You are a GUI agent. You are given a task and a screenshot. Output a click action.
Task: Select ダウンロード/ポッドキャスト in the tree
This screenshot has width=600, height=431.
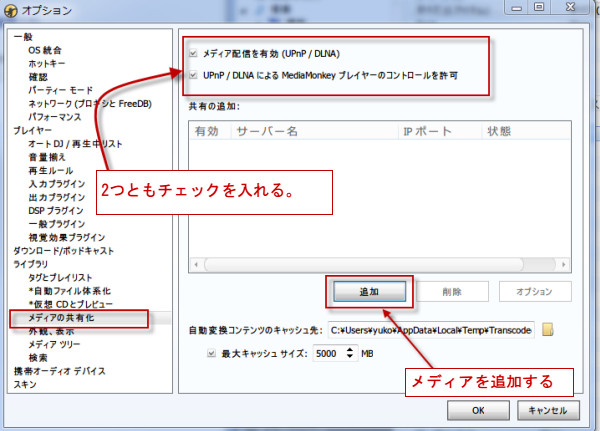pos(64,251)
